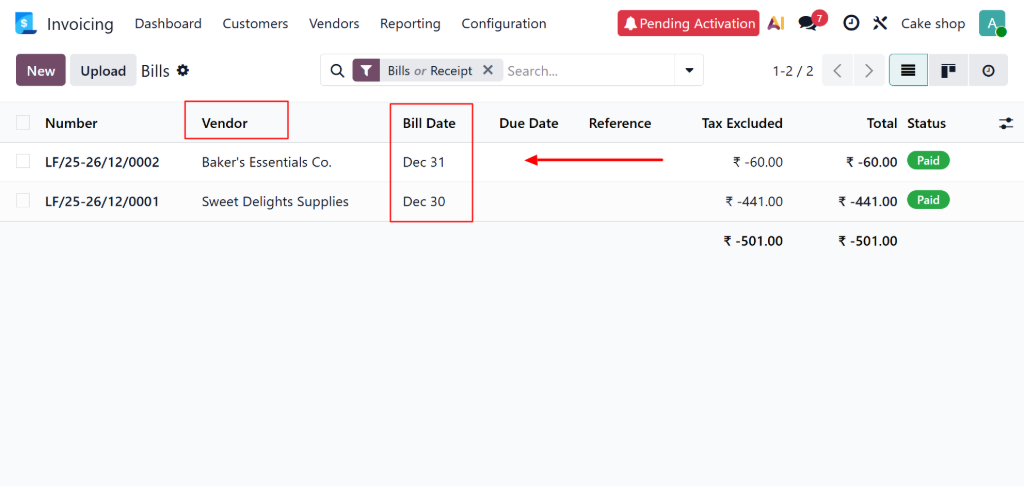
Task: Expand the search options dropdown arrow
Action: (689, 70)
